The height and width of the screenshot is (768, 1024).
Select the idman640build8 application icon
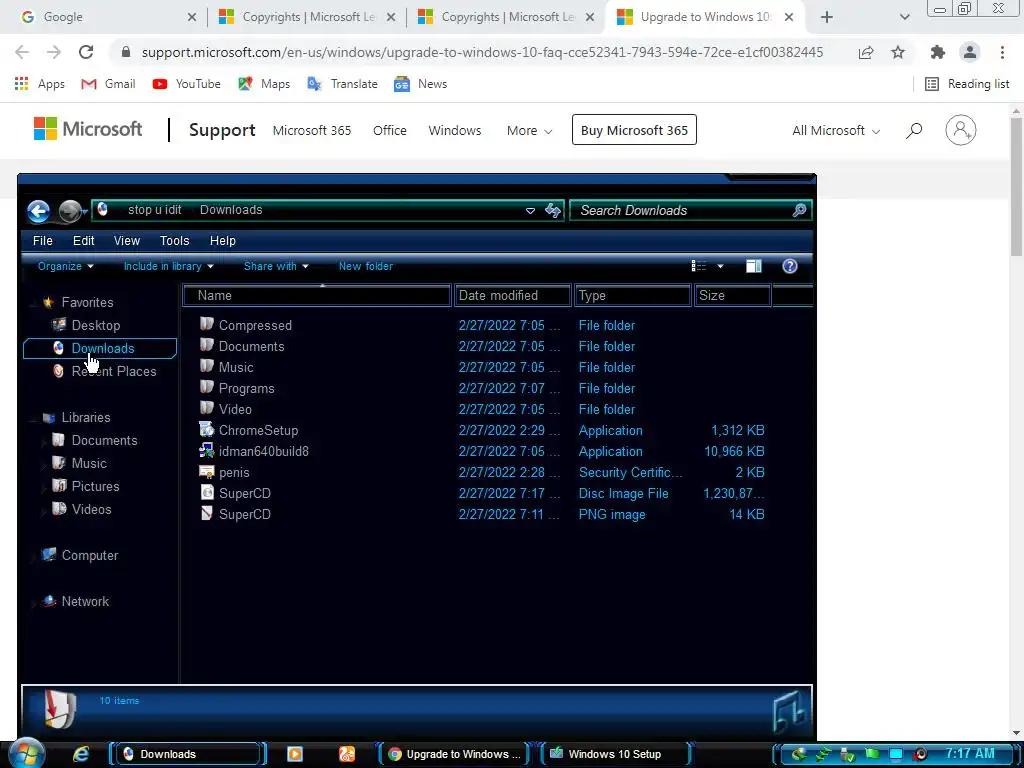pyautogui.click(x=206, y=451)
